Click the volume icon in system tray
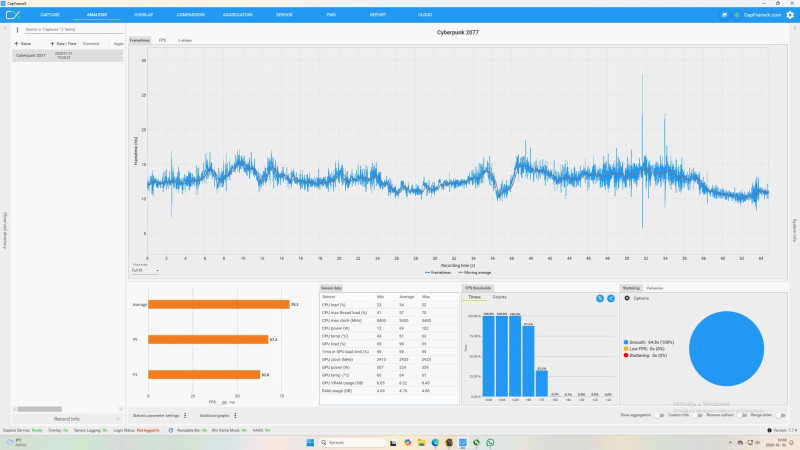The height and width of the screenshot is (450, 800). 758,442
